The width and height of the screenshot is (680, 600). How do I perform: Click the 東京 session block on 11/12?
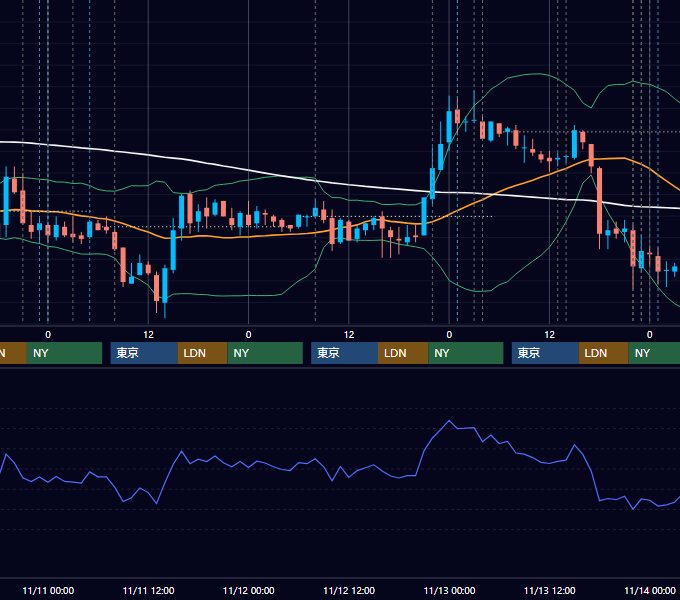(344, 353)
